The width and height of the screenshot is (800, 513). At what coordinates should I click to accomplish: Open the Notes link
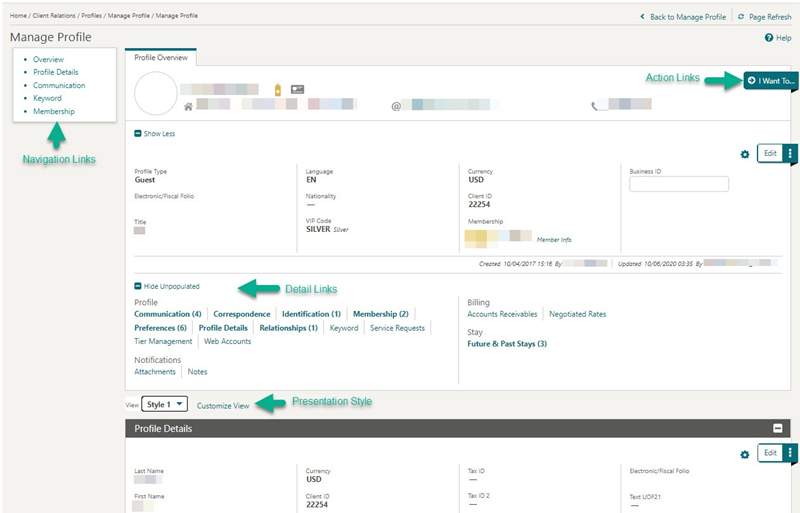click(x=197, y=372)
